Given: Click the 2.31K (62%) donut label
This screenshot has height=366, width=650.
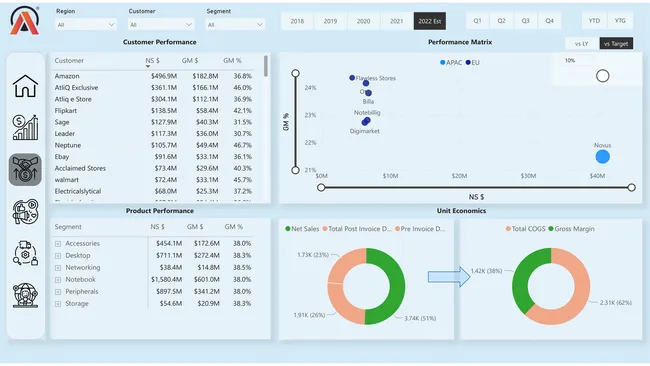Looking at the screenshot, I should (x=616, y=303).
